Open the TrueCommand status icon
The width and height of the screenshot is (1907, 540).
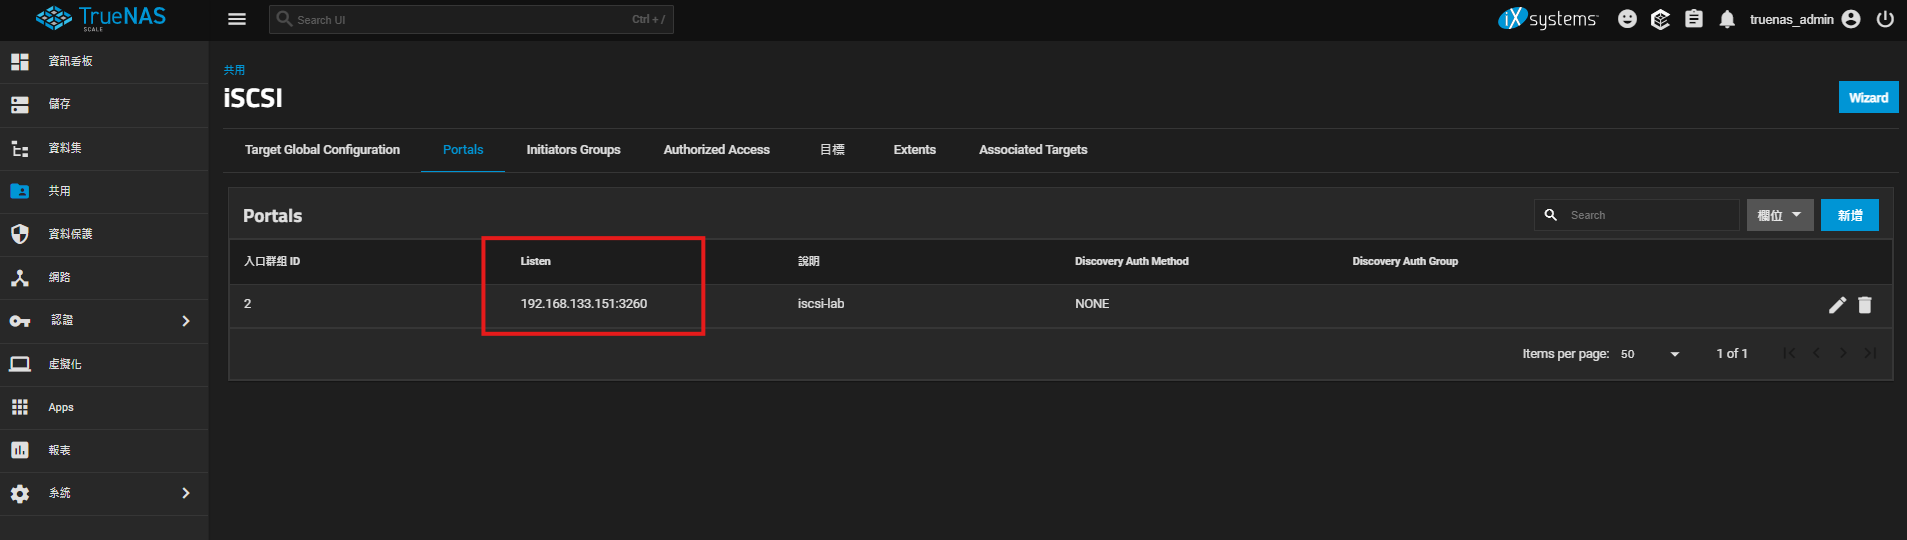point(1660,19)
